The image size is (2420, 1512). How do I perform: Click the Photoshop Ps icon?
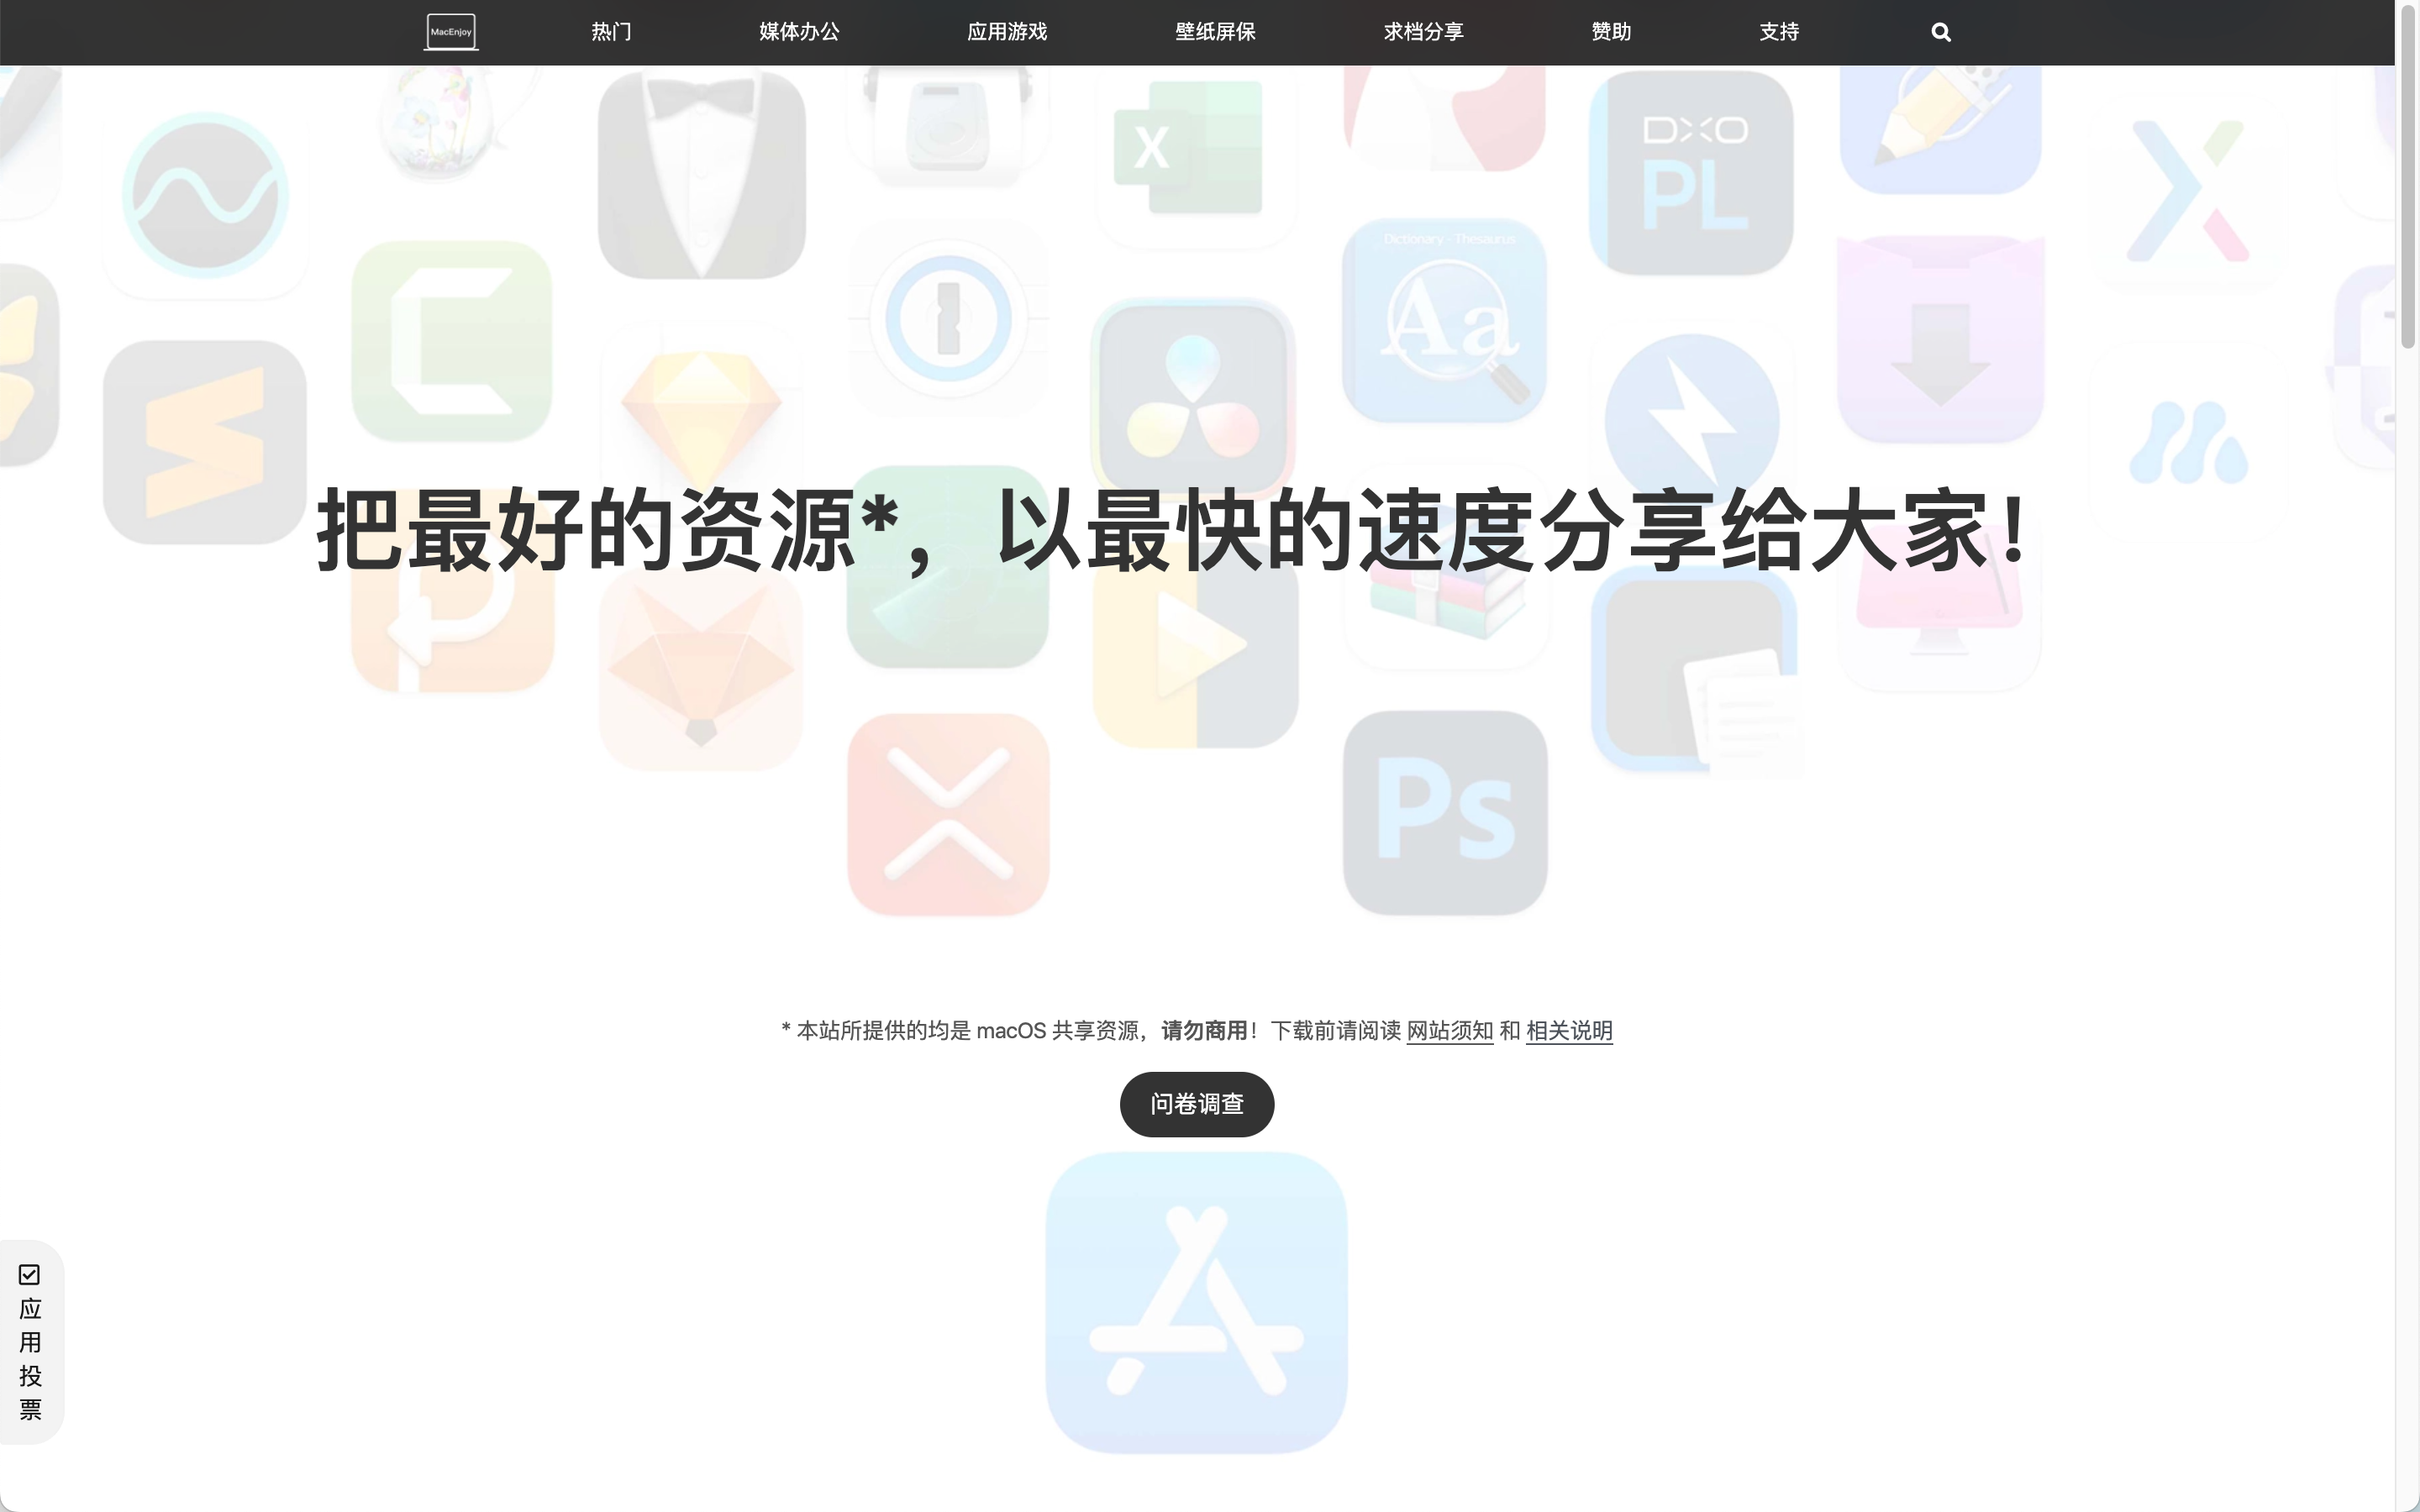pyautogui.click(x=1445, y=812)
